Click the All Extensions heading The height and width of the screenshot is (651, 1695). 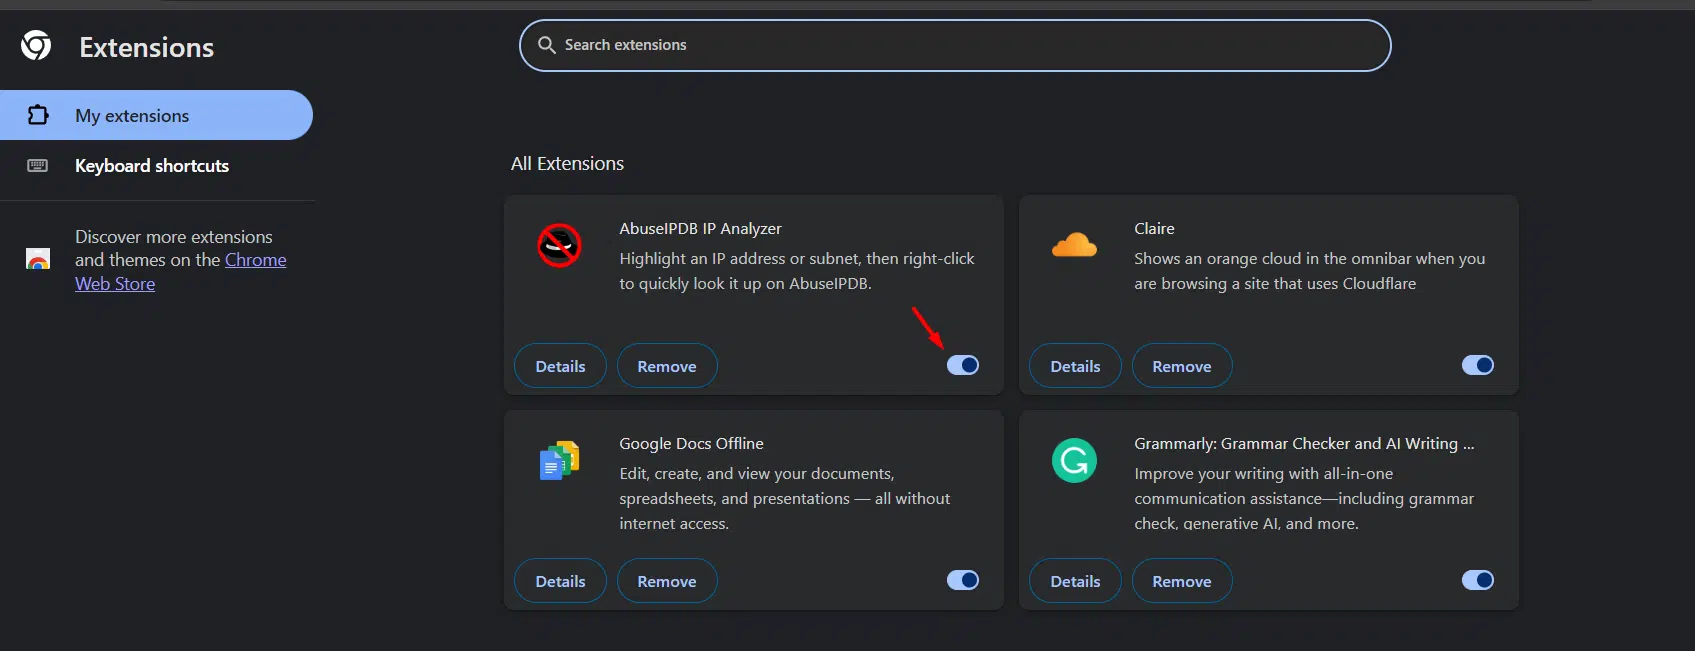coord(567,163)
